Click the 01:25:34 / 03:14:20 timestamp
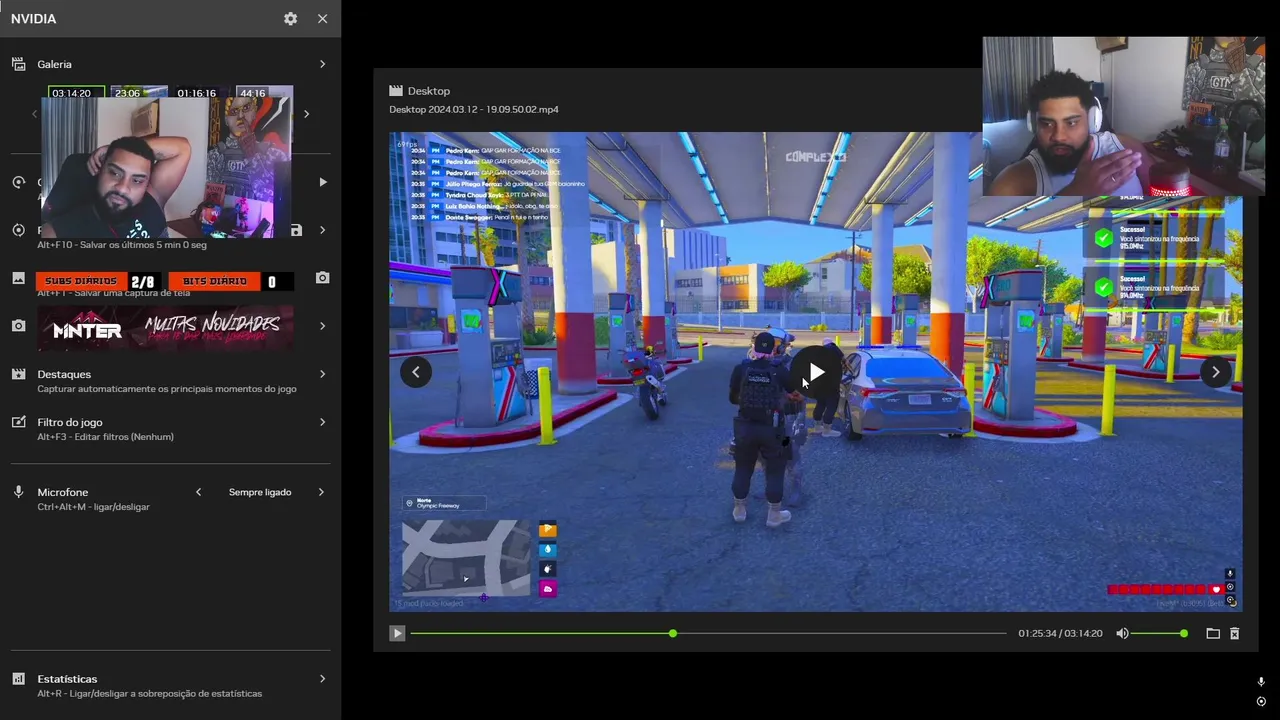Viewport: 1280px width, 720px height. pyautogui.click(x=1060, y=634)
